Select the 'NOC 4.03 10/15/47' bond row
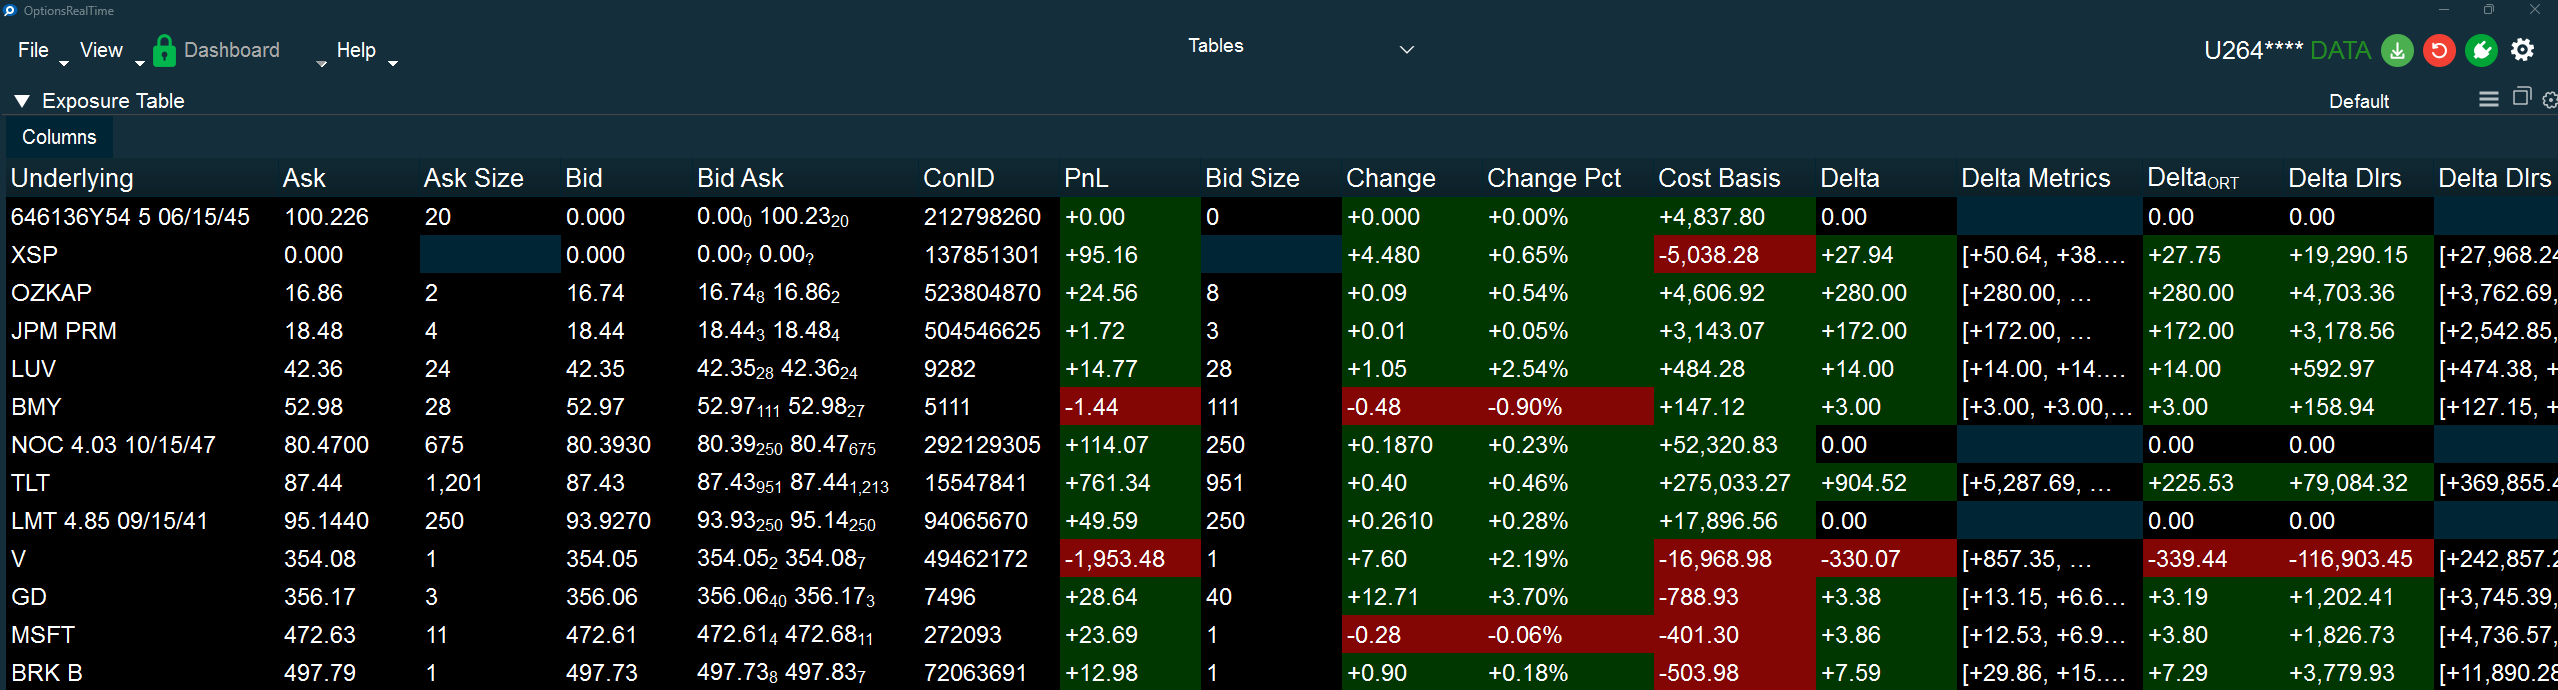Screen dimensions: 2558x690 113,445
